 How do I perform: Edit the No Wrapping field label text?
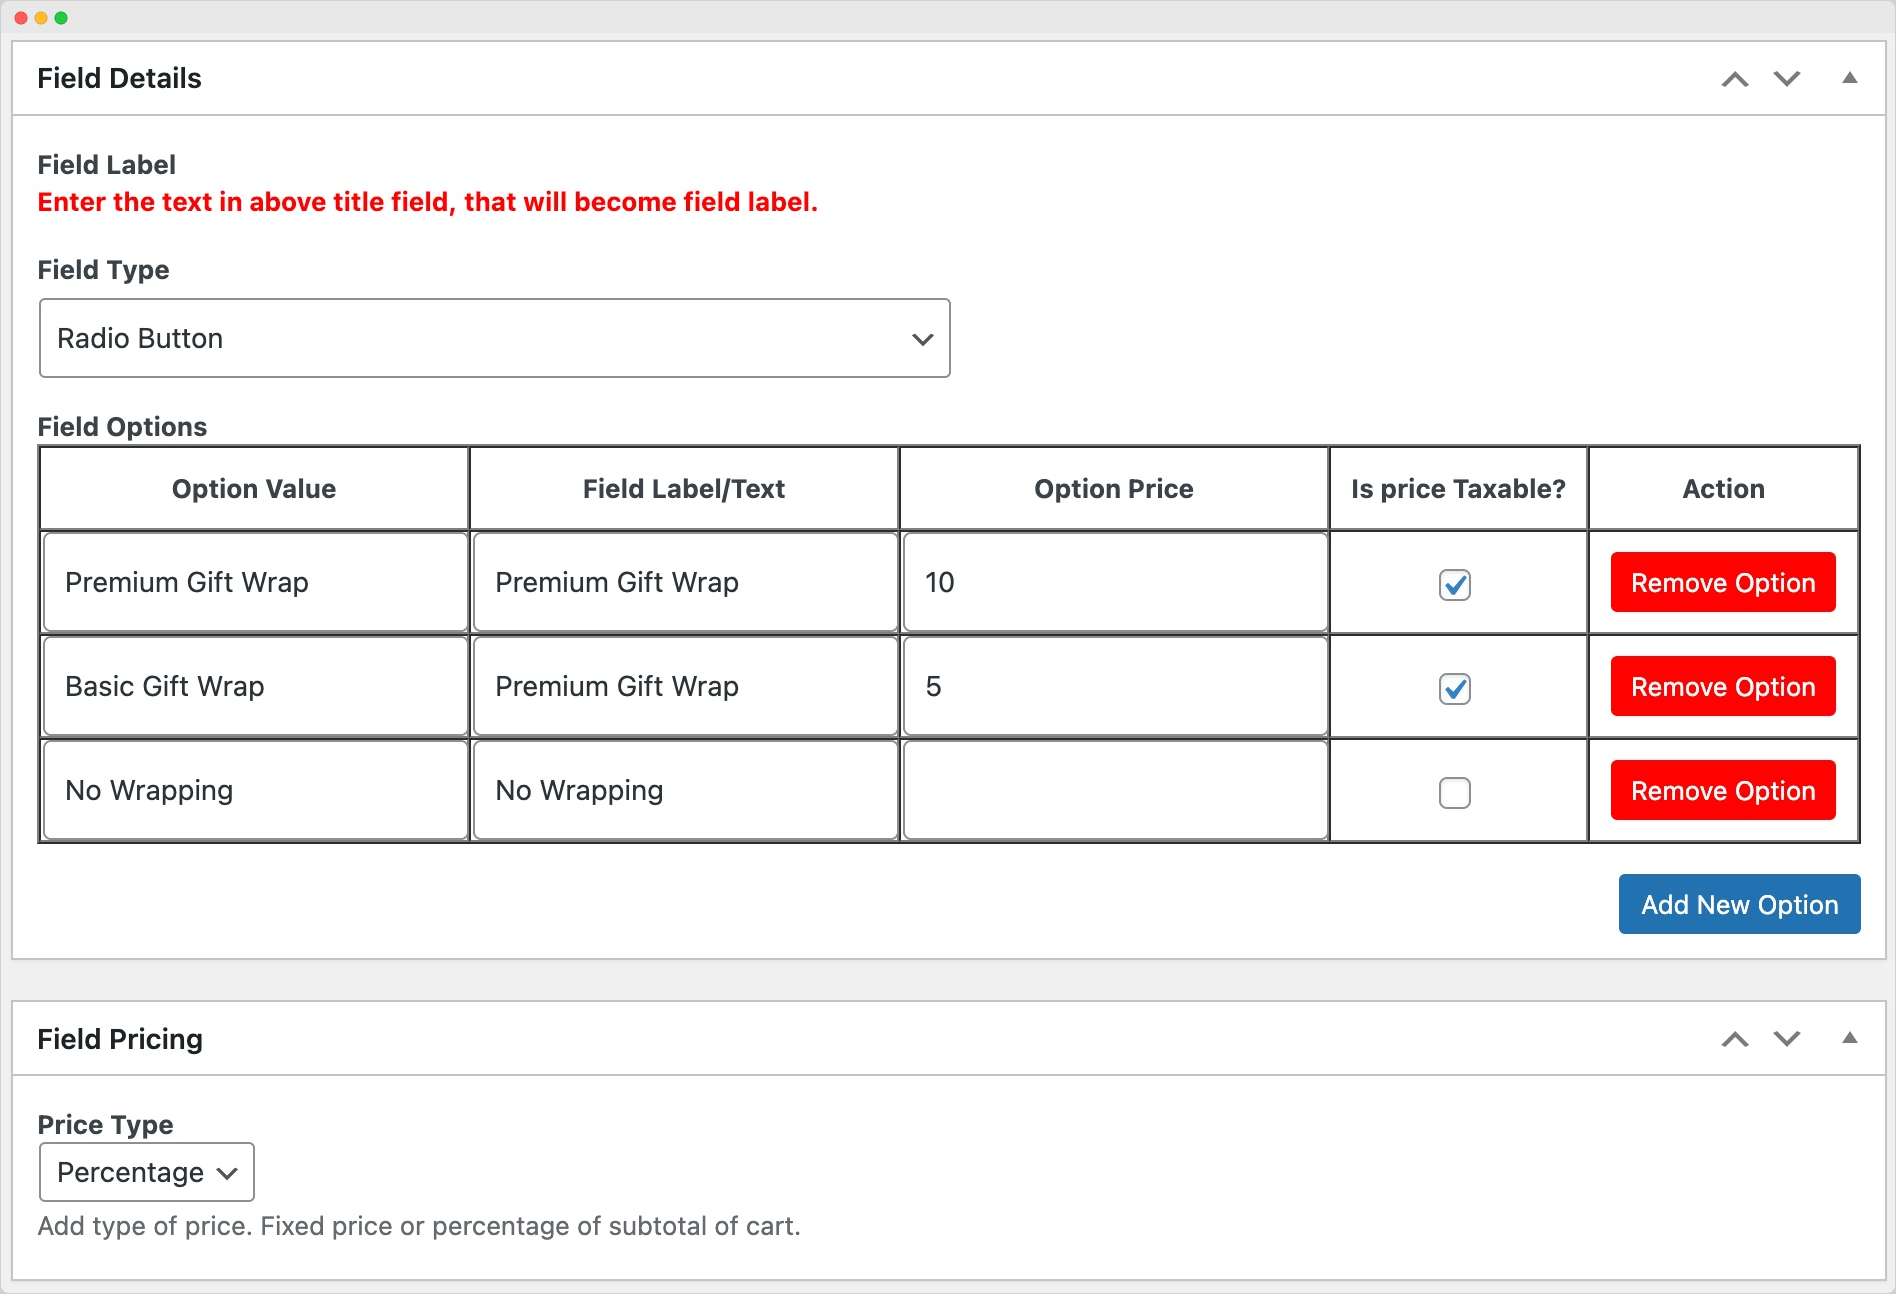[685, 790]
